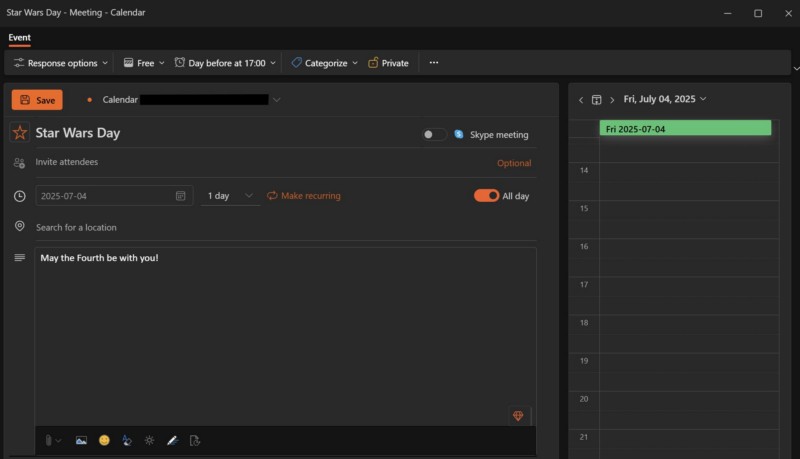800x459 pixels.
Task: Expand the 1 day duration dropdown
Action: (x=231, y=196)
